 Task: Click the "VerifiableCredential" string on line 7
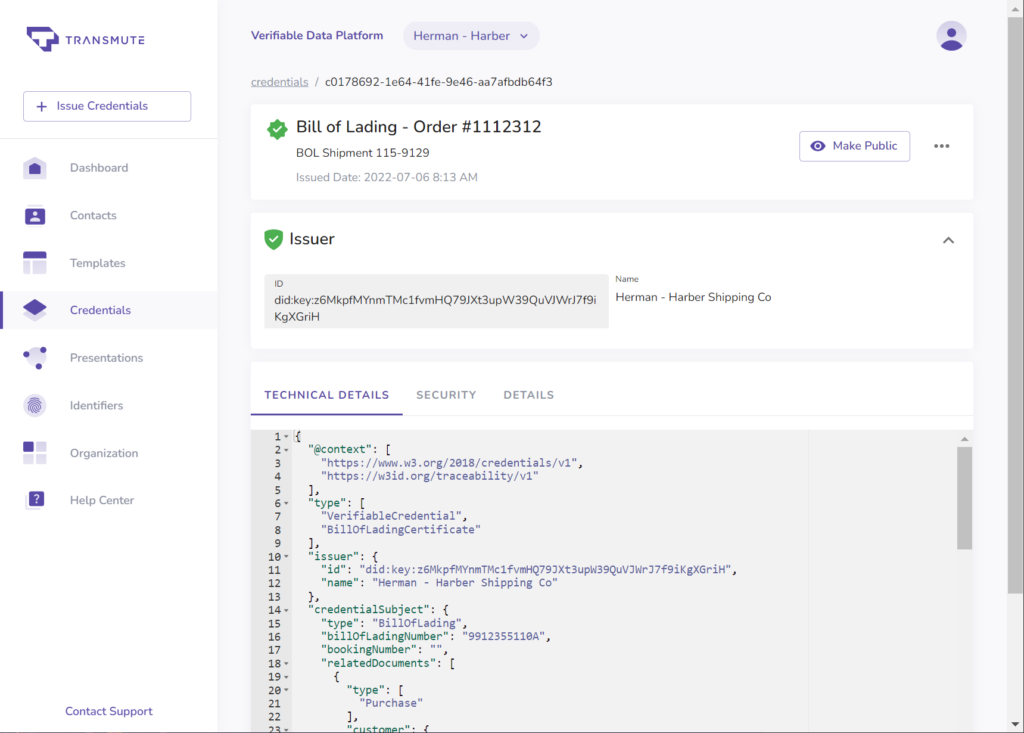tap(391, 516)
